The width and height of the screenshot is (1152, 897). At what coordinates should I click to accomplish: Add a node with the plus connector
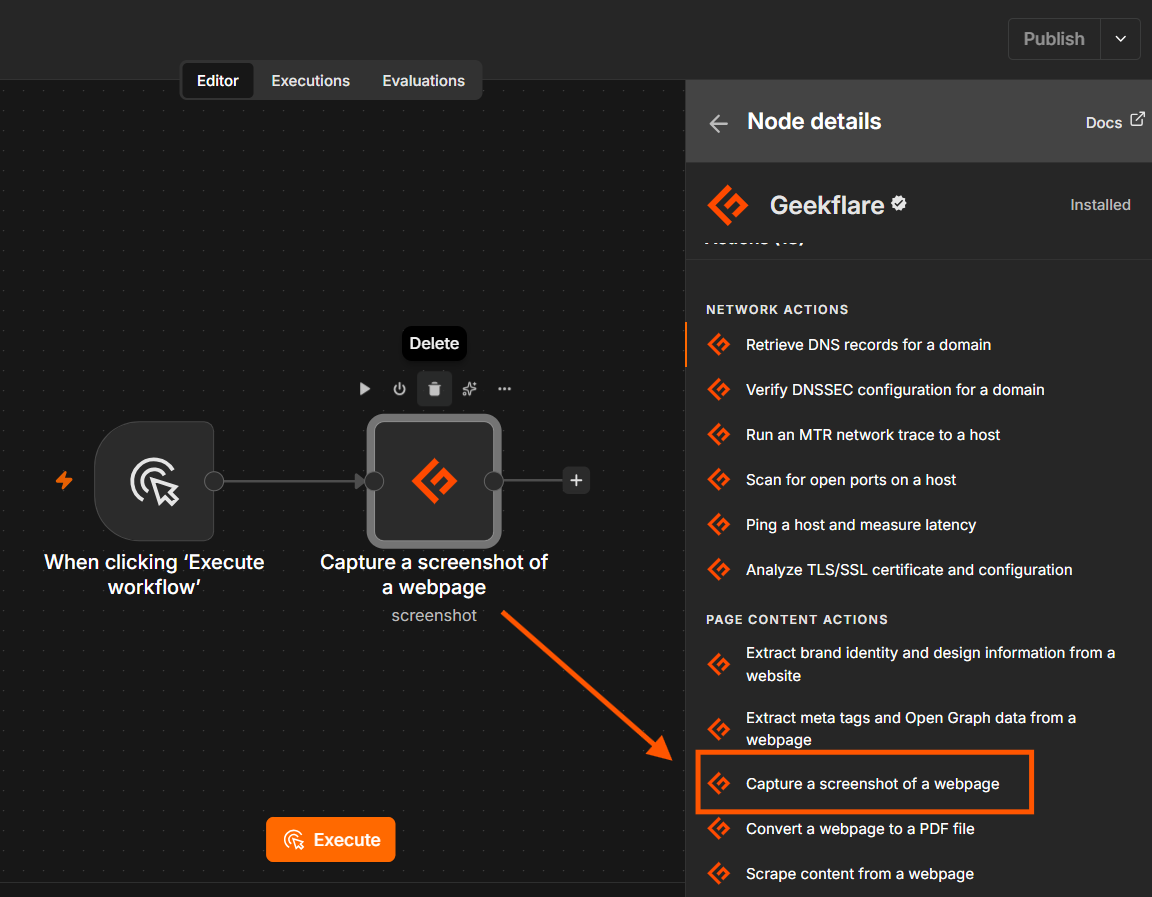[576, 480]
